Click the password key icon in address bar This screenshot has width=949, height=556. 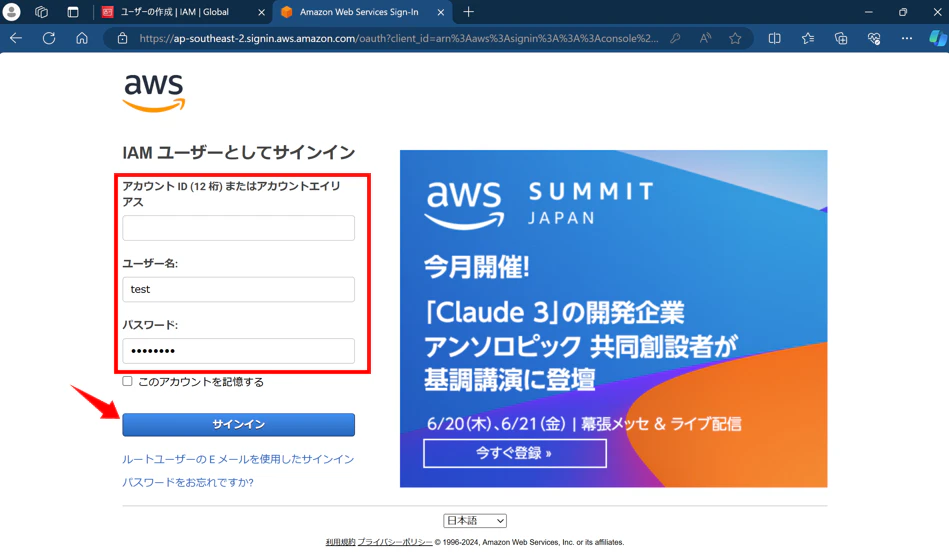(675, 38)
